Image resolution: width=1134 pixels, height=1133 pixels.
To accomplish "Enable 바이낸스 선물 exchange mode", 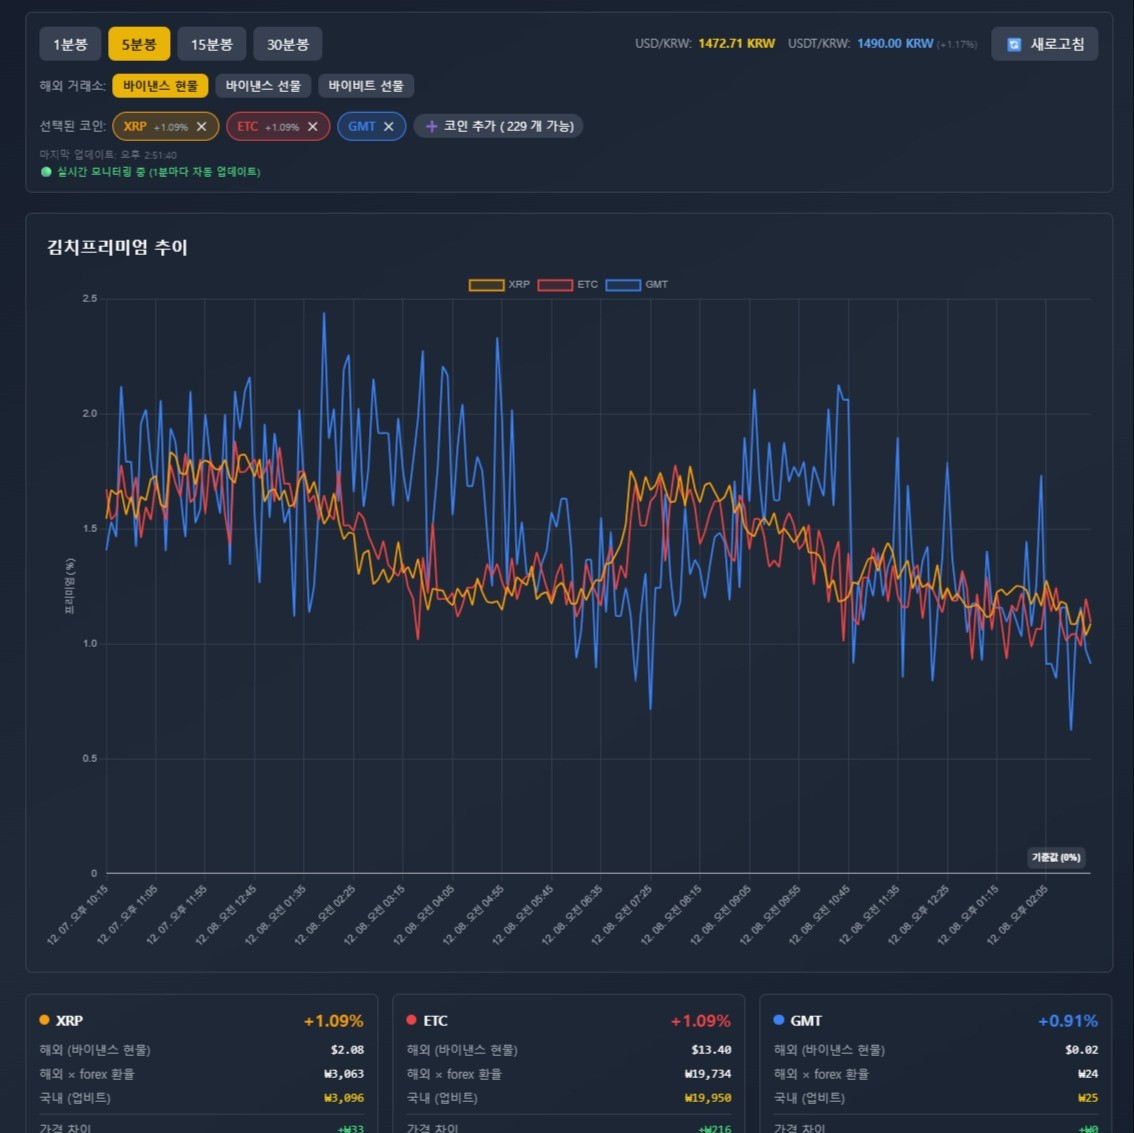I will pos(263,85).
